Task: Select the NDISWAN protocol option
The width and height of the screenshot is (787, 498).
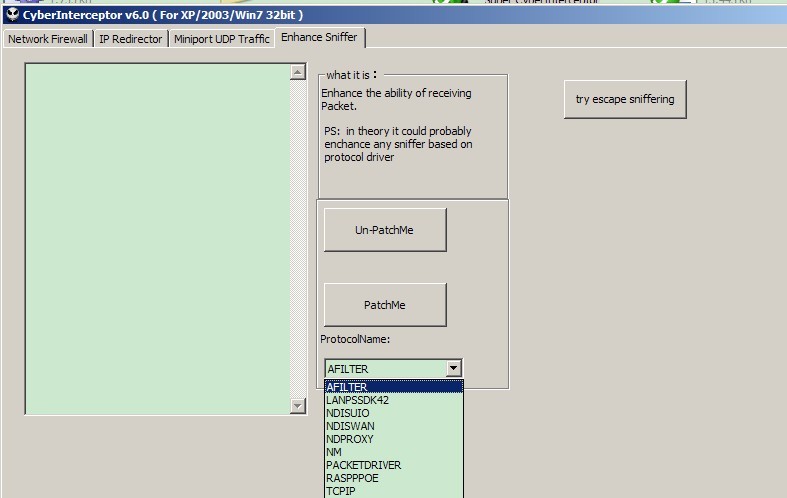Action: 393,426
